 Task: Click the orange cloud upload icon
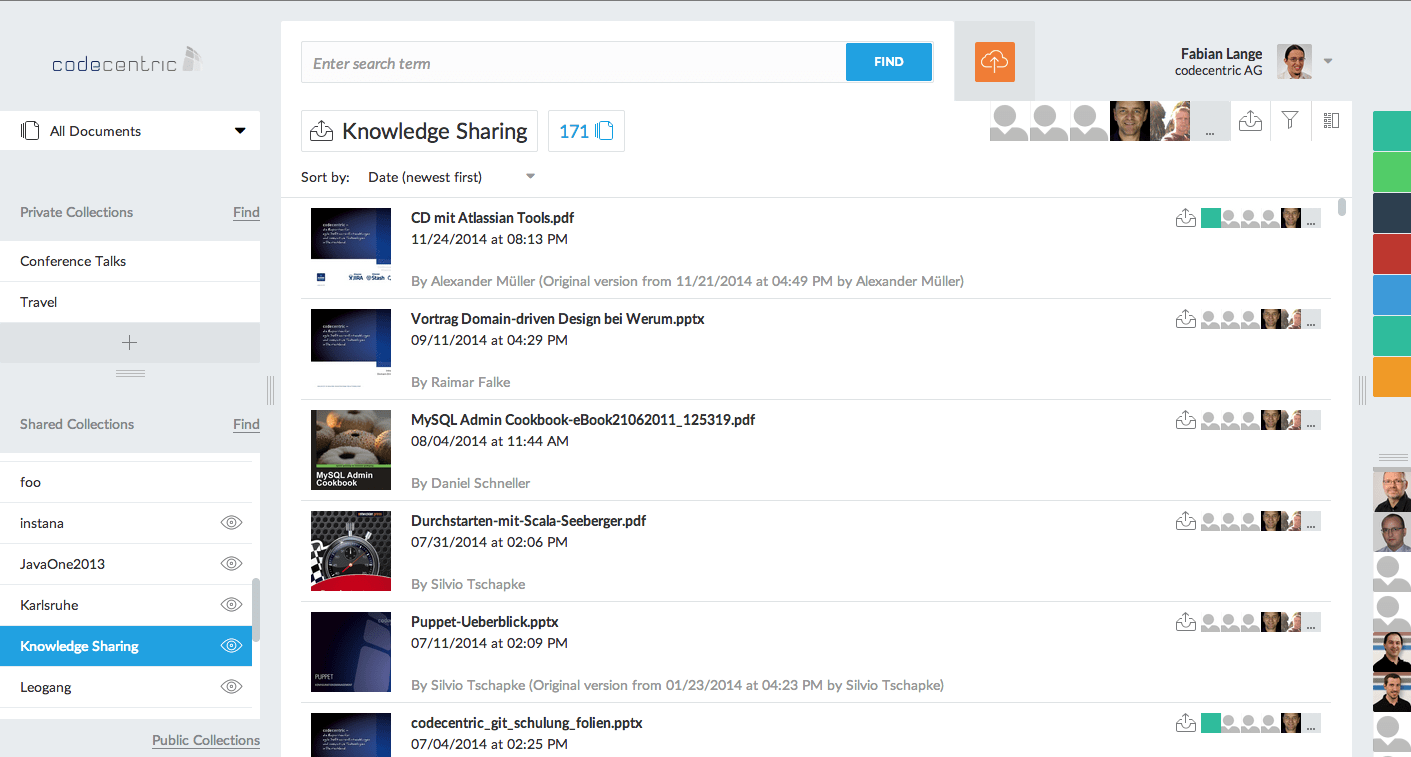coord(994,62)
